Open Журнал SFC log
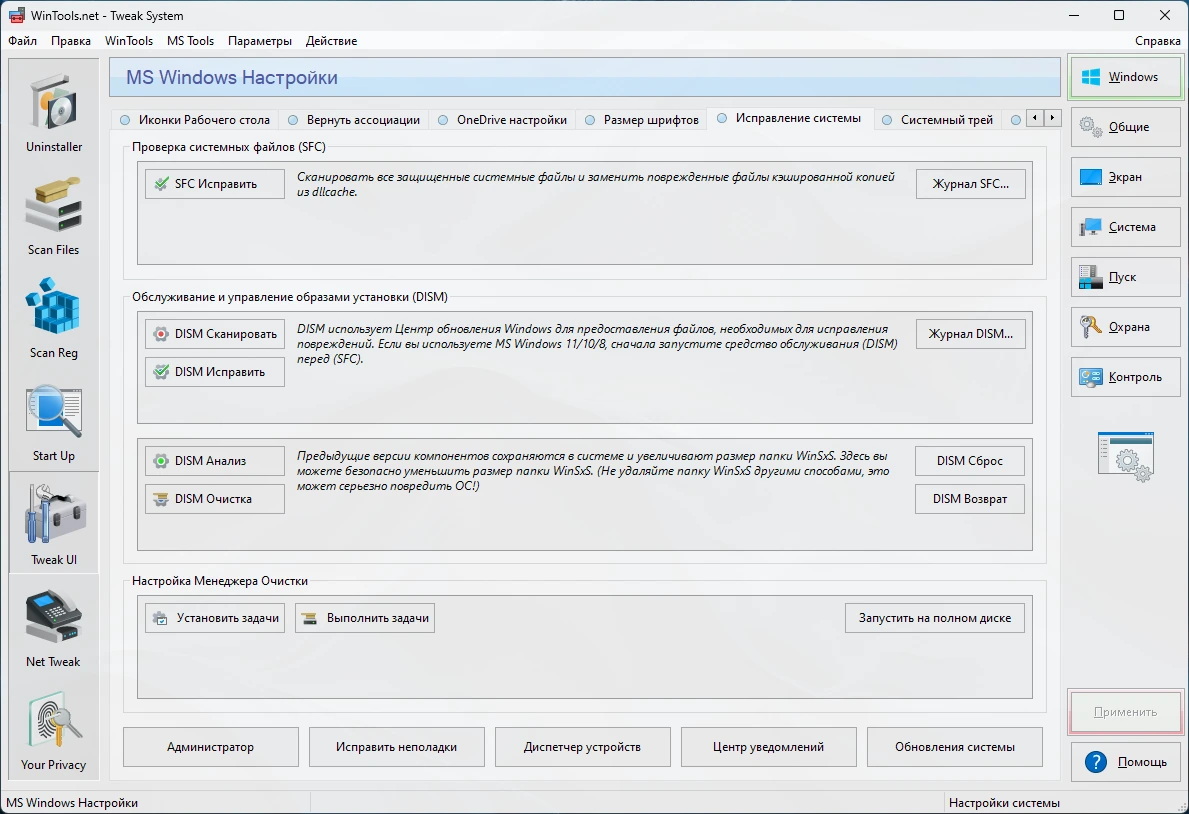Screen dimensions: 1189x814 (971, 184)
